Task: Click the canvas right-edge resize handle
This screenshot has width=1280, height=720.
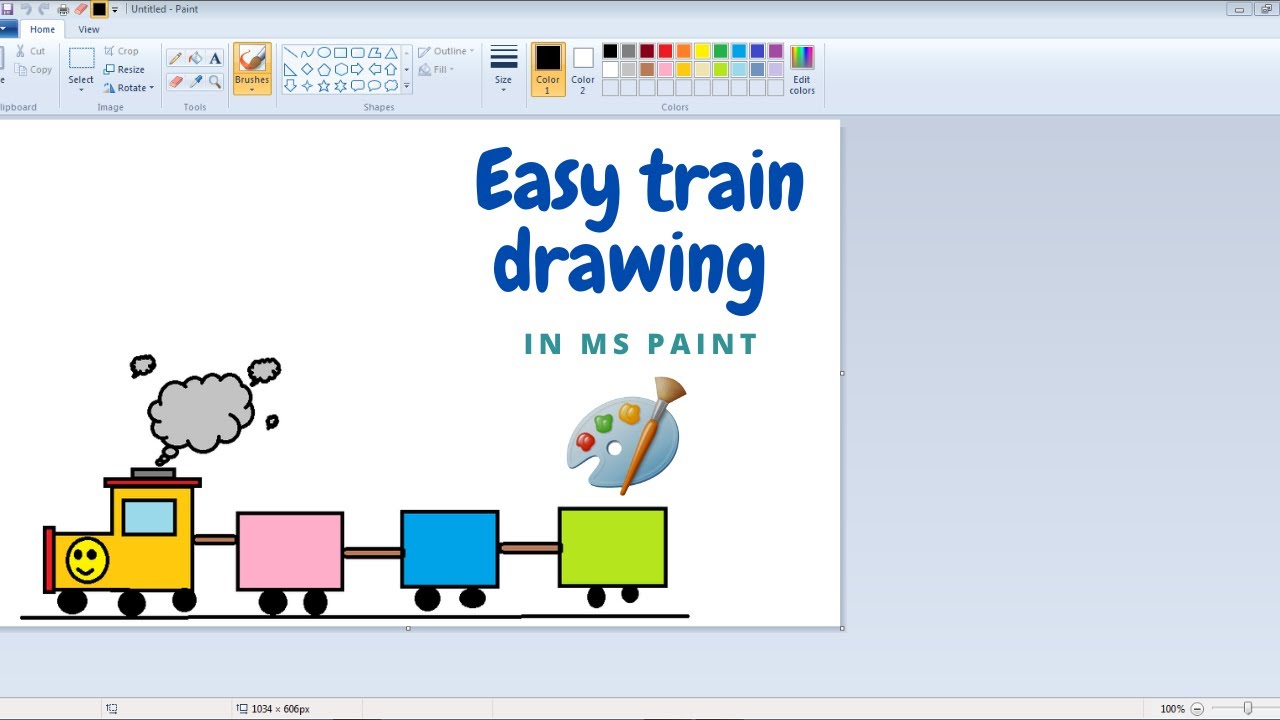Action: tap(842, 373)
